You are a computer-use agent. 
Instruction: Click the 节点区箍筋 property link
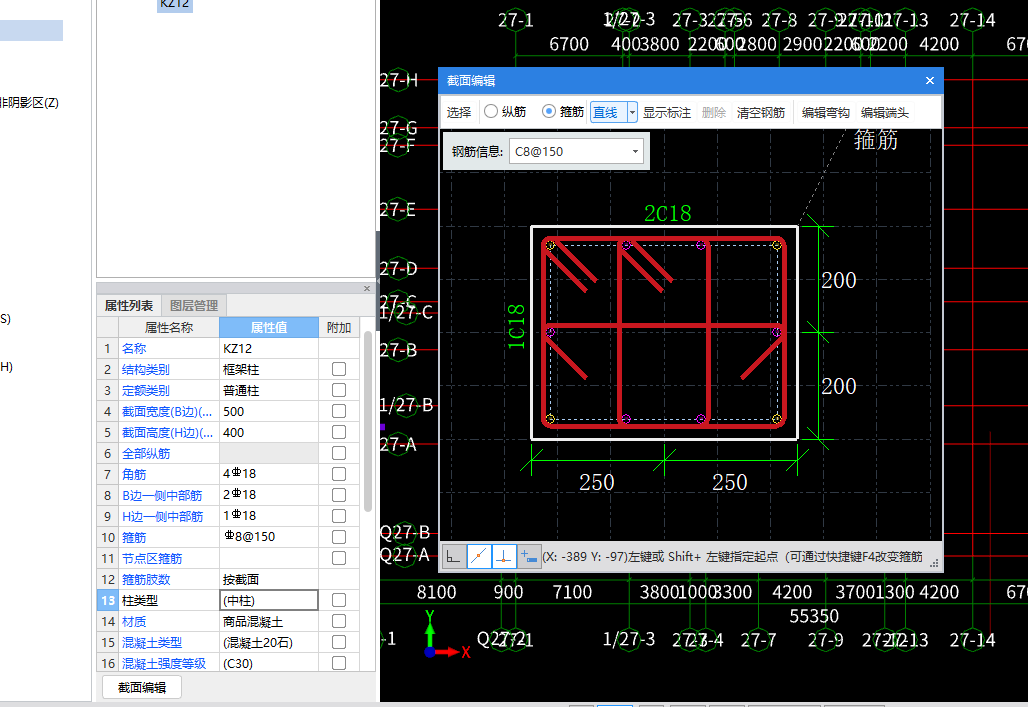151,558
